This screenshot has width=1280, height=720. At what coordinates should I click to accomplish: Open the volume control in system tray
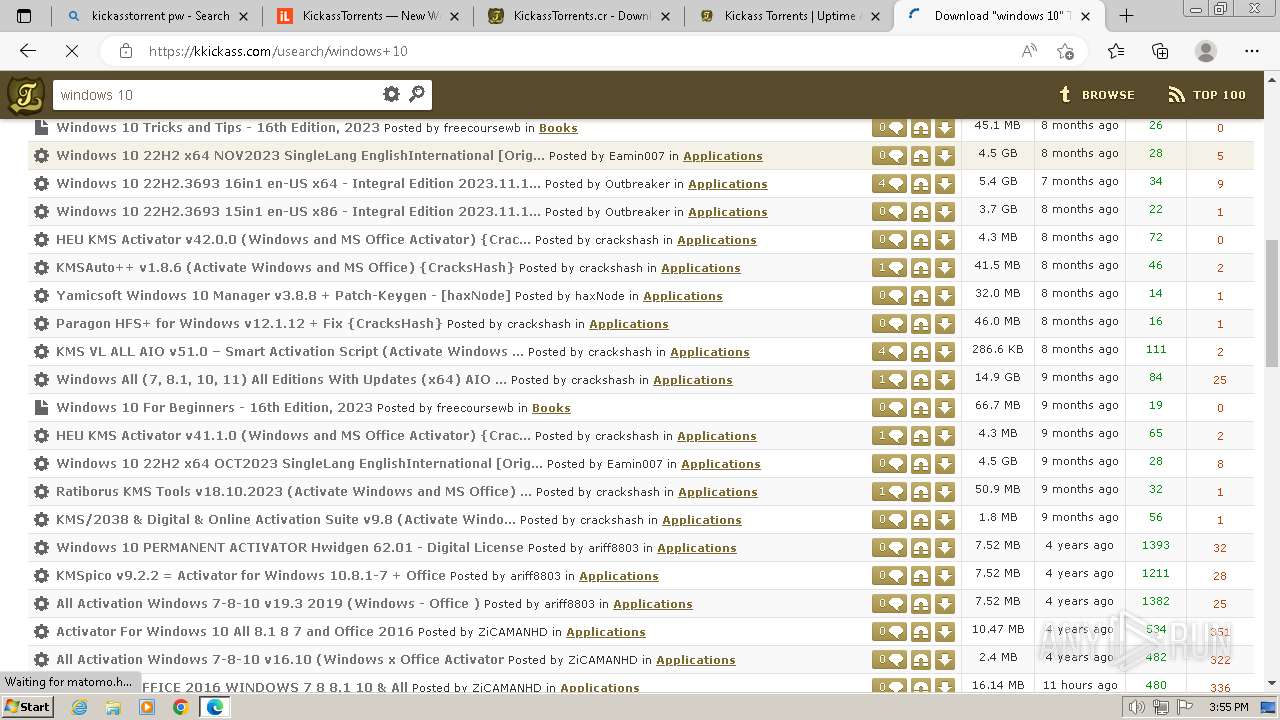1136,707
